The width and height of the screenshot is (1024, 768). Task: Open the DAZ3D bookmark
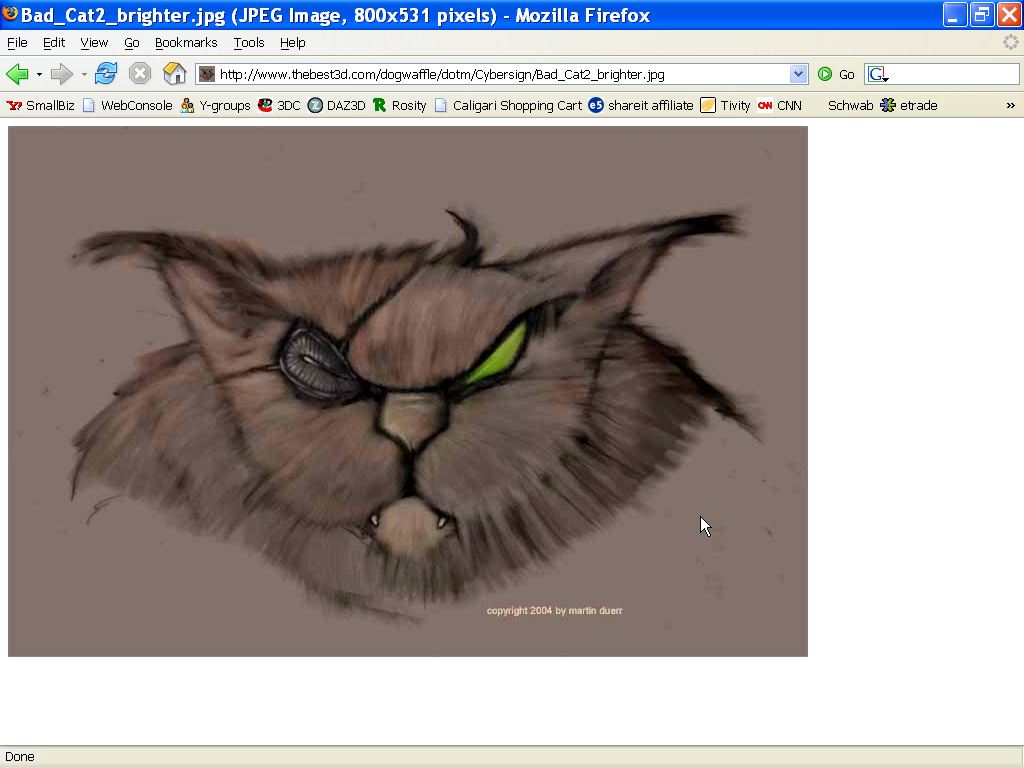point(336,105)
